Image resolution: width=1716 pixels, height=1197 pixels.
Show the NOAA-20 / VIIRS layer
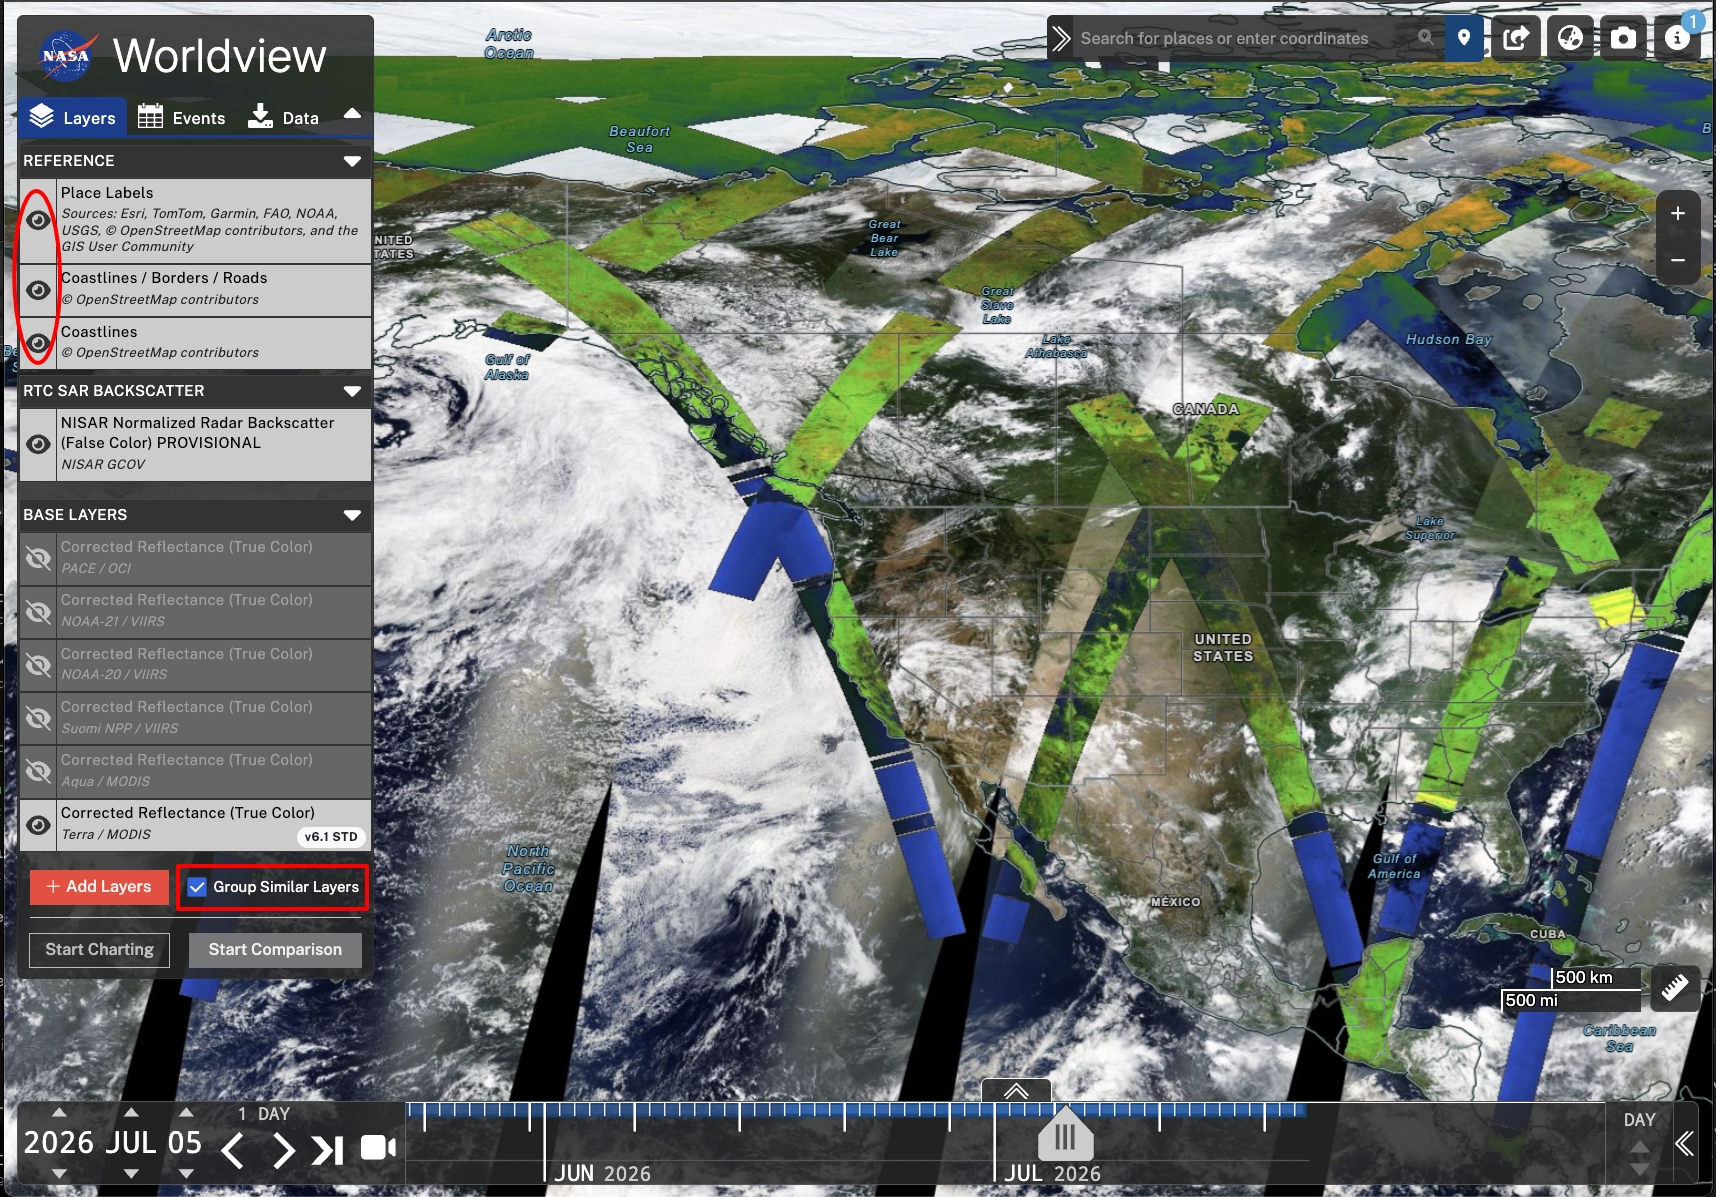[38, 665]
